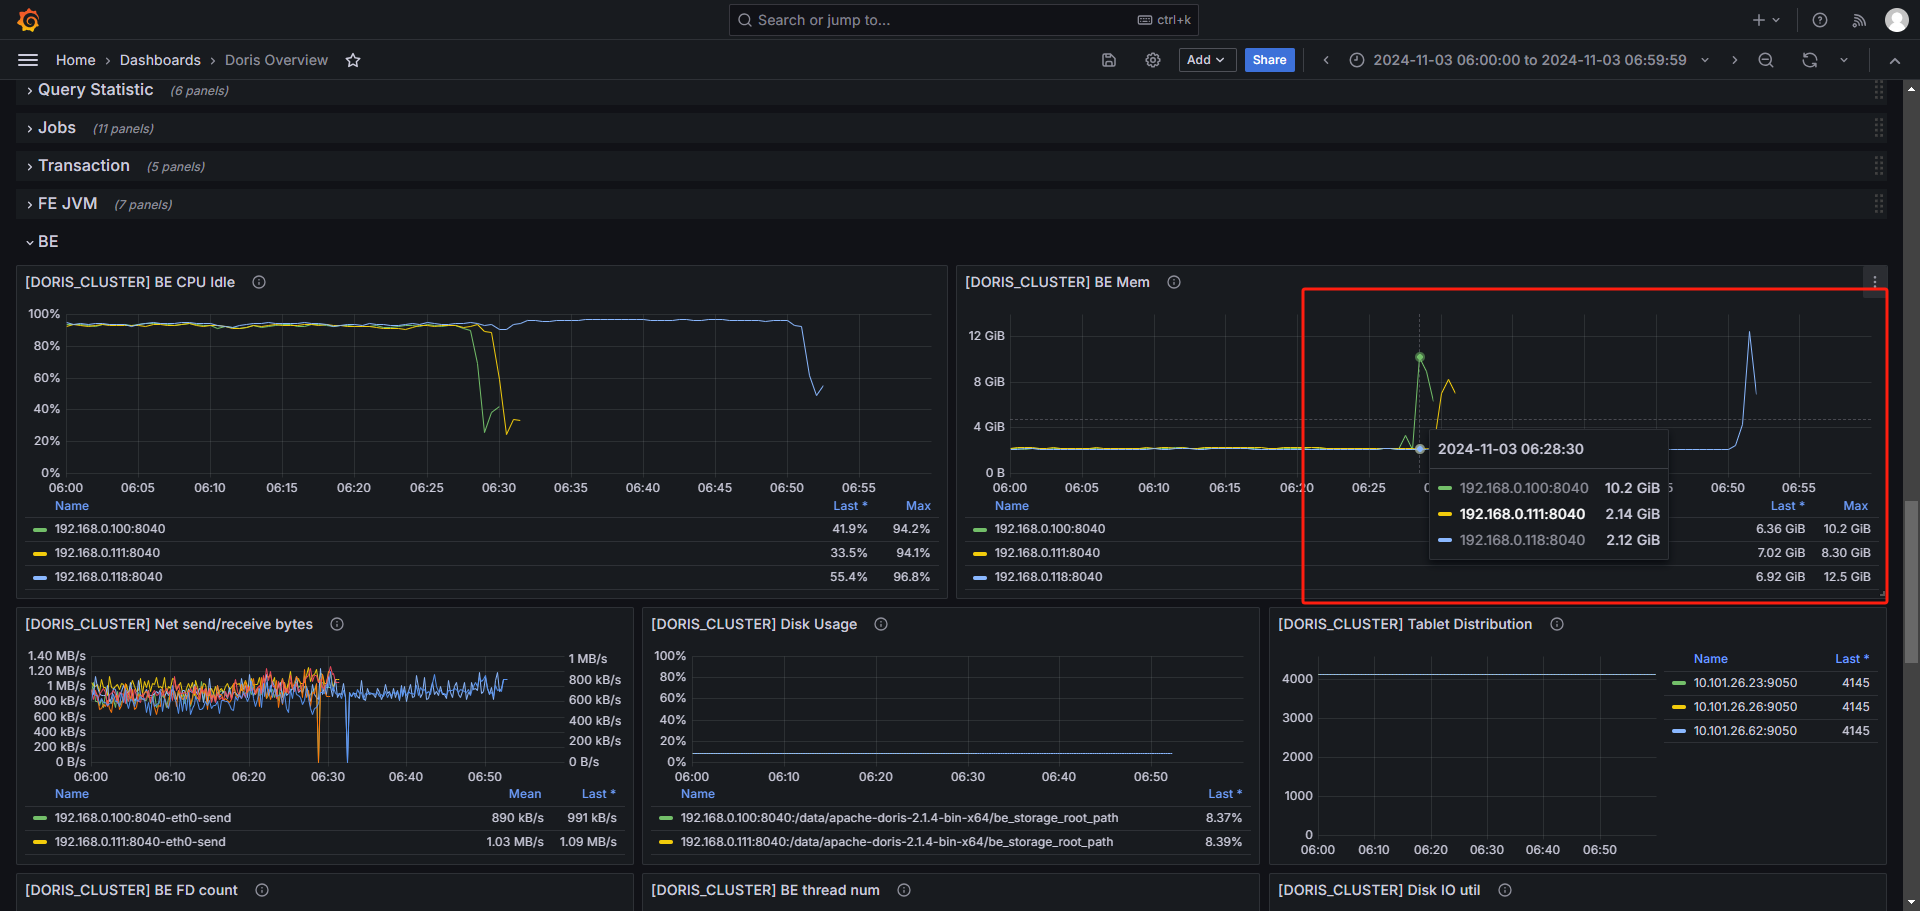
Task: Toggle 192.168.0.100:8040 series in CPU Idle legend
Action: coord(110,529)
